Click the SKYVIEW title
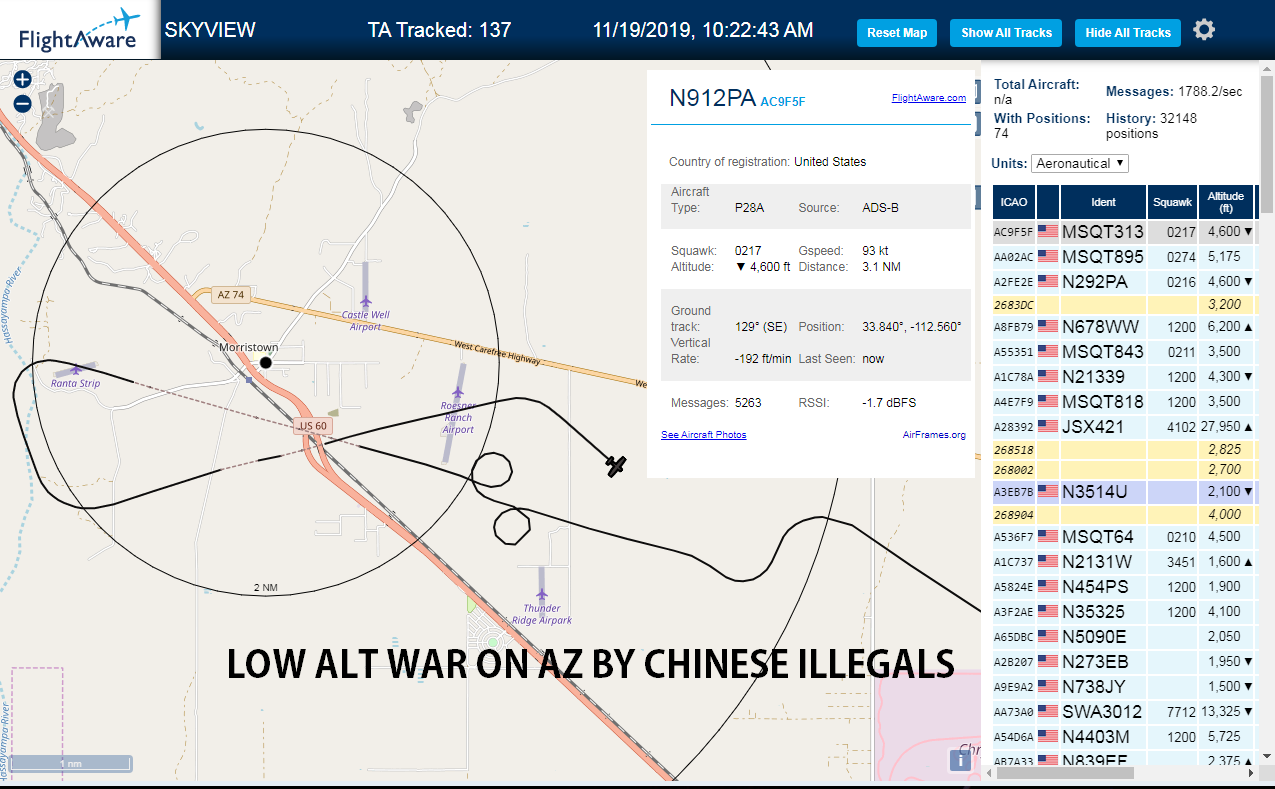Image resolution: width=1275 pixels, height=789 pixels. point(210,30)
